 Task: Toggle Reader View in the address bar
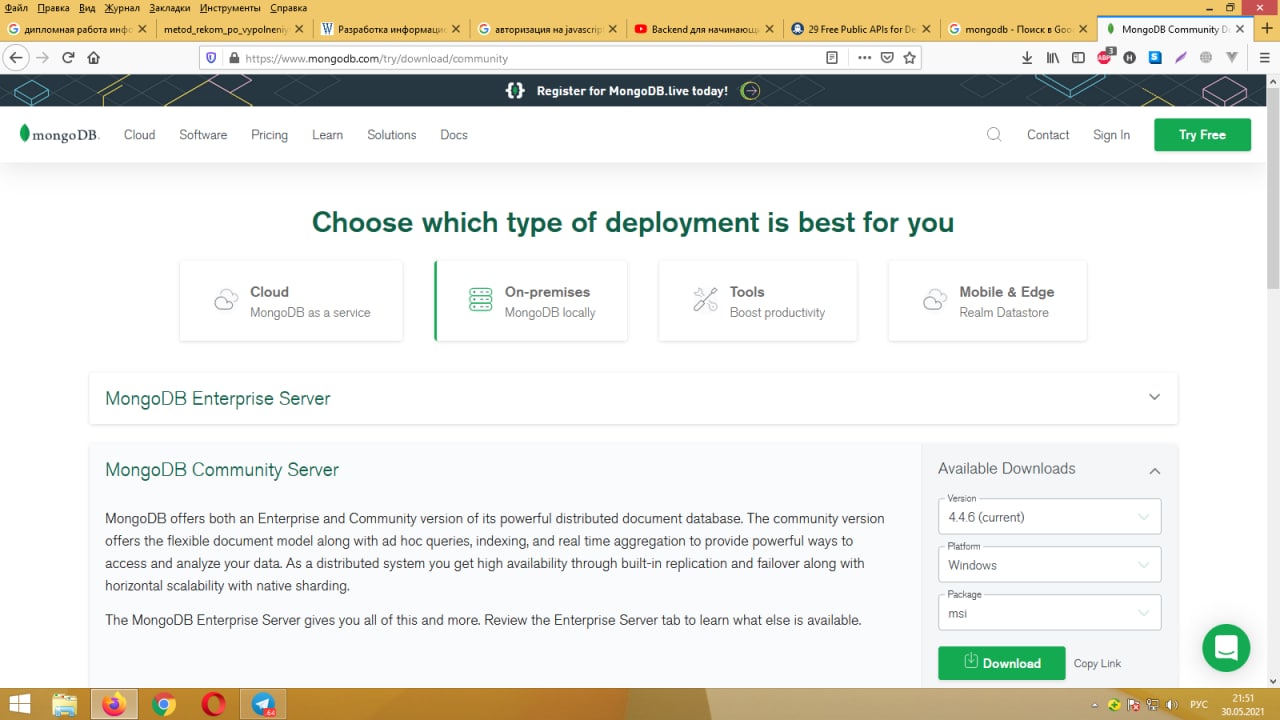click(832, 58)
